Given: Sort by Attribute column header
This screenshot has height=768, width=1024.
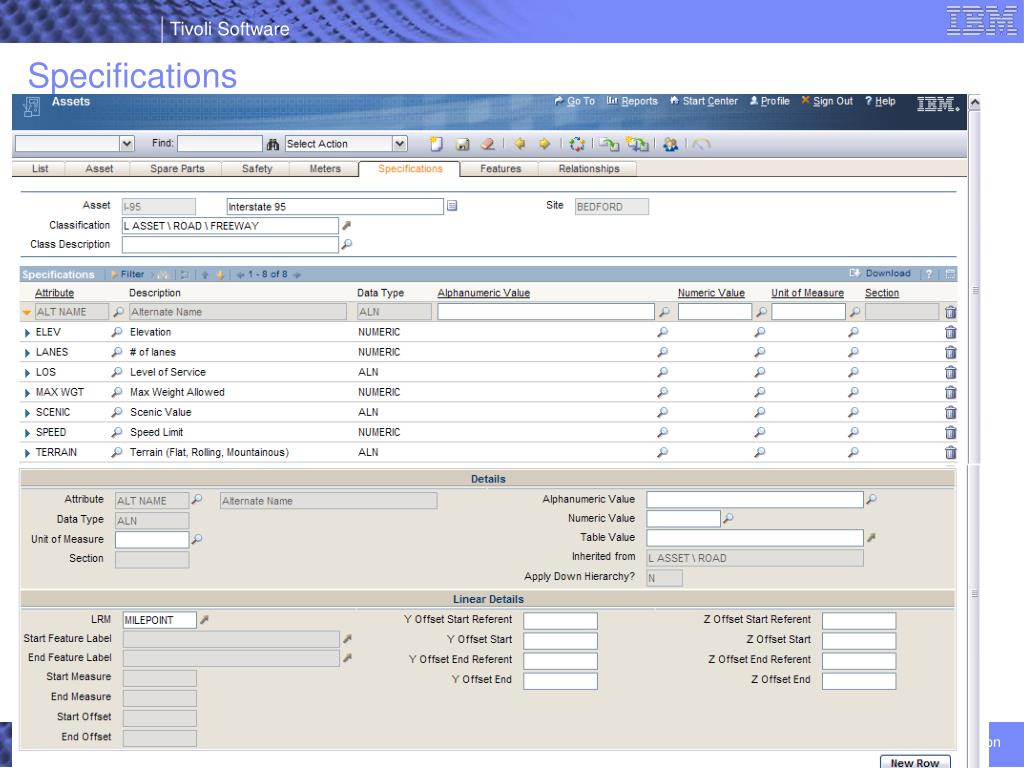Looking at the screenshot, I should [54, 293].
